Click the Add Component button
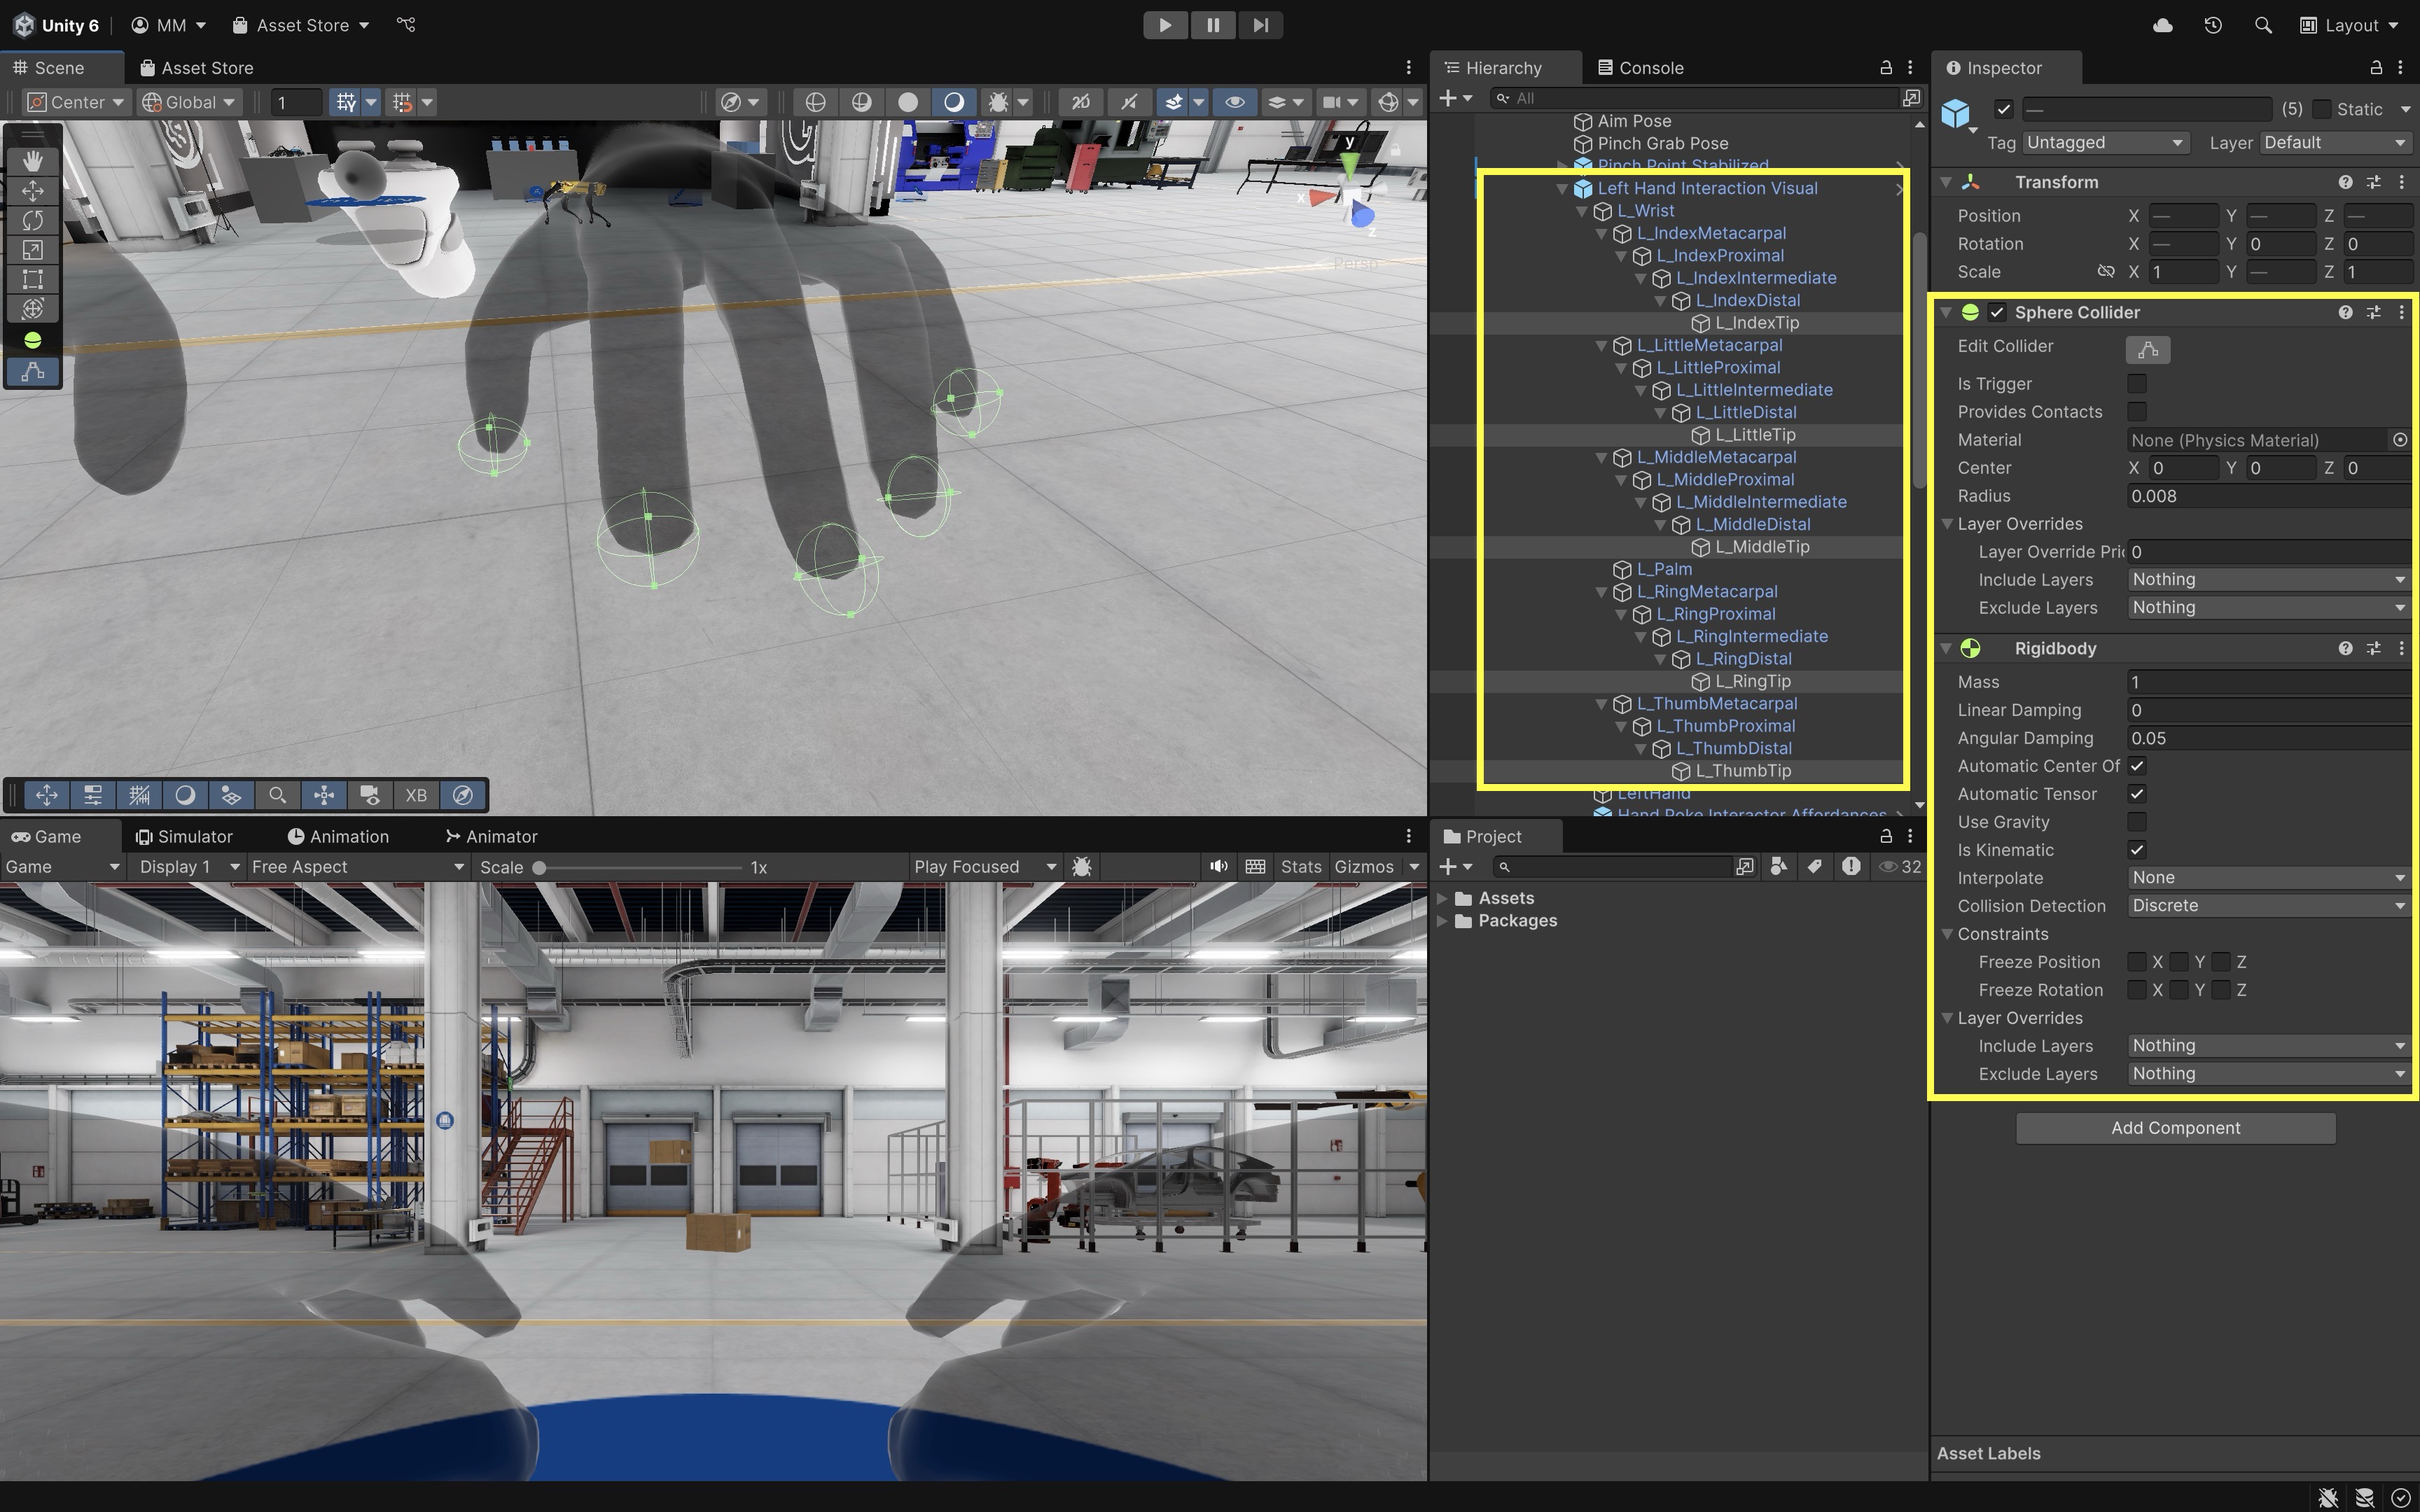The height and width of the screenshot is (1512, 2420). click(x=2175, y=1128)
